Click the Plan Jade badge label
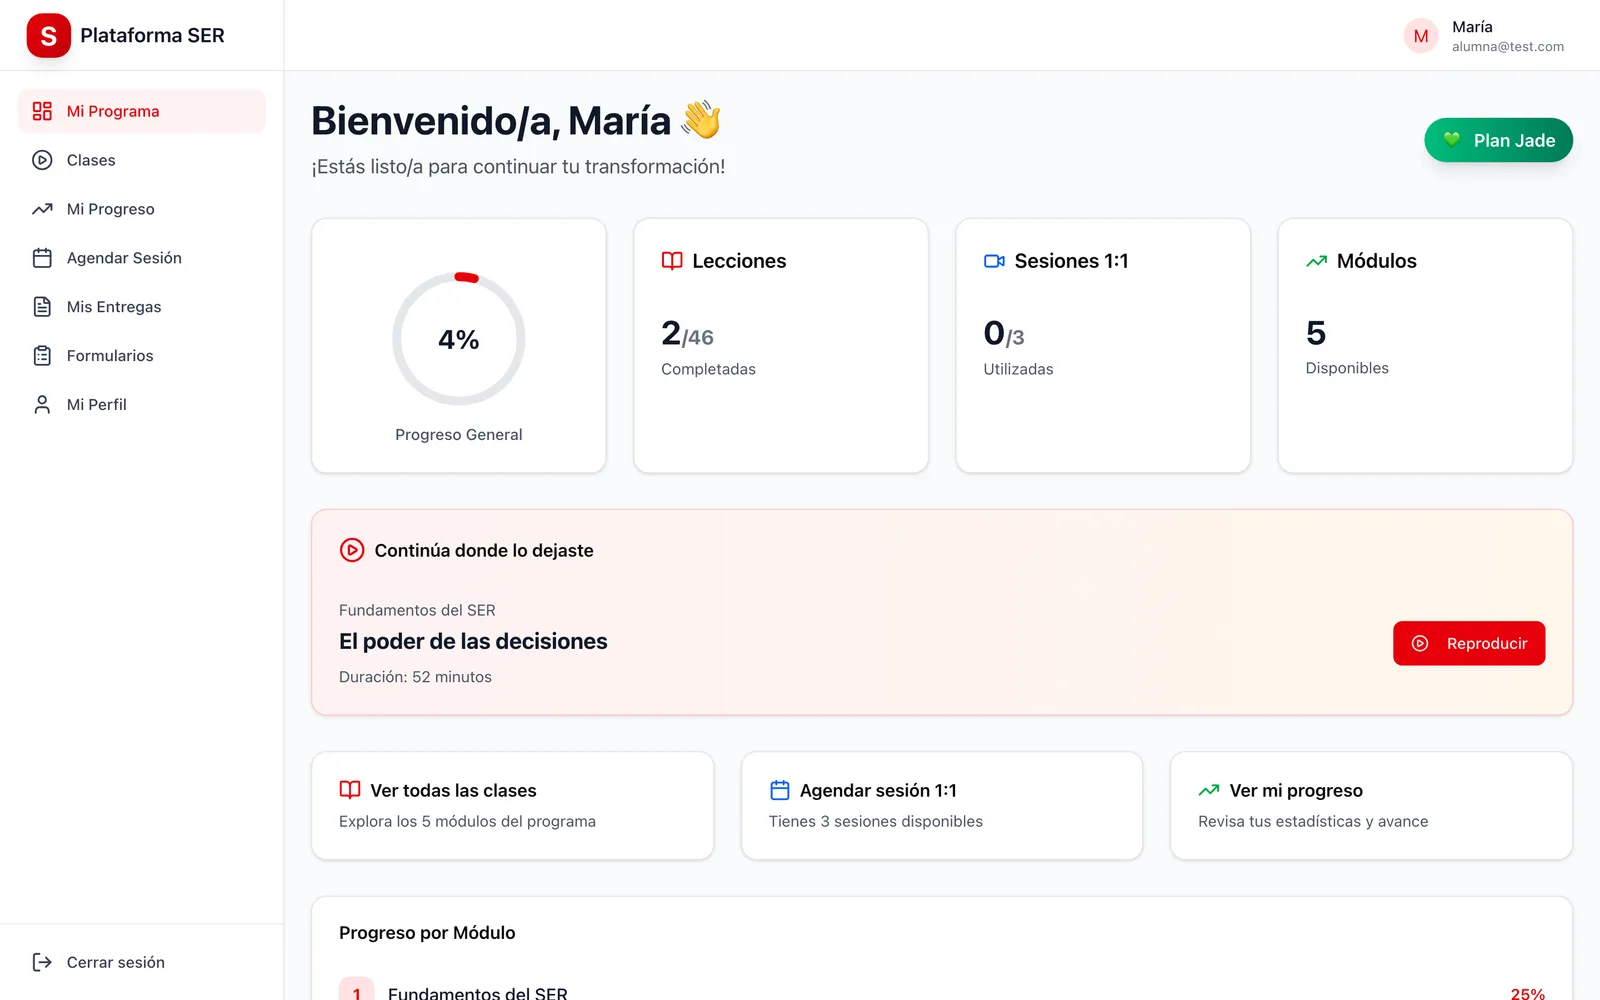Image resolution: width=1600 pixels, height=1000 pixels. pyautogui.click(x=1514, y=141)
